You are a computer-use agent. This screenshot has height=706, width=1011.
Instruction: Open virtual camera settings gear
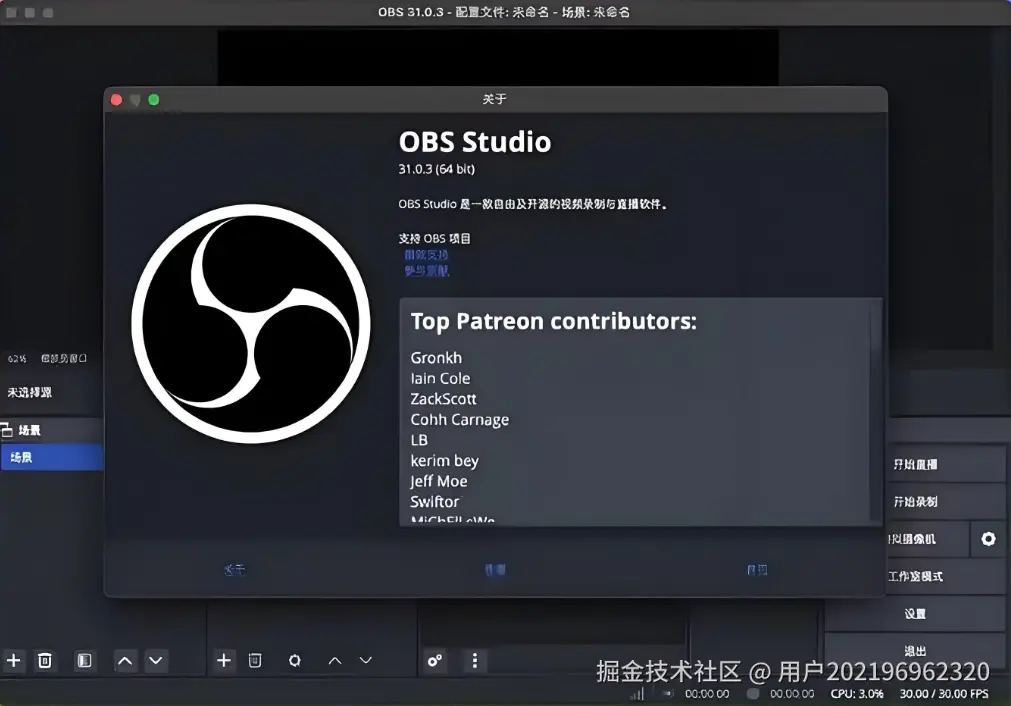(988, 539)
